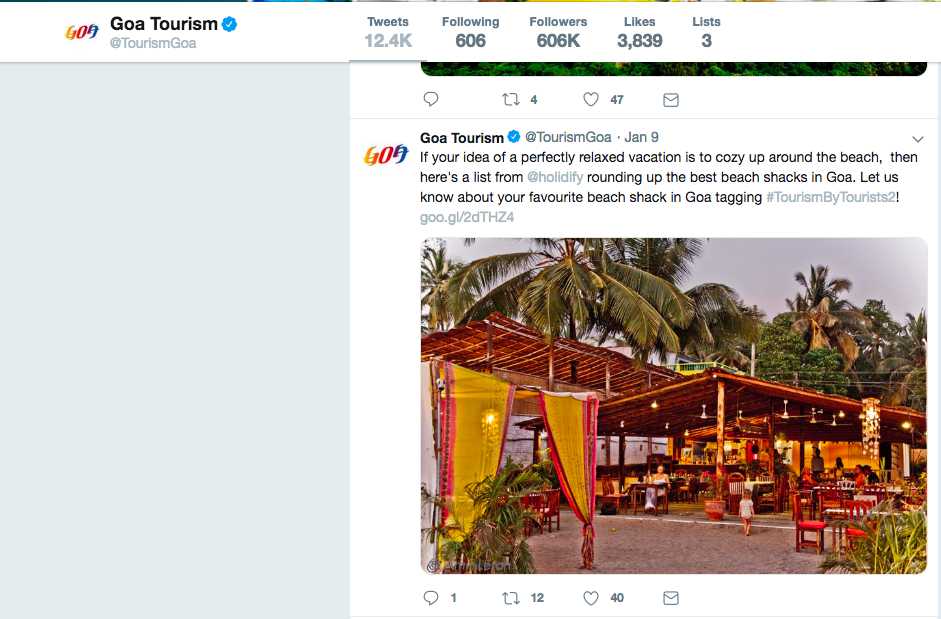
Task: Open the tweet options chevron dropdown
Action: pyautogui.click(x=918, y=139)
